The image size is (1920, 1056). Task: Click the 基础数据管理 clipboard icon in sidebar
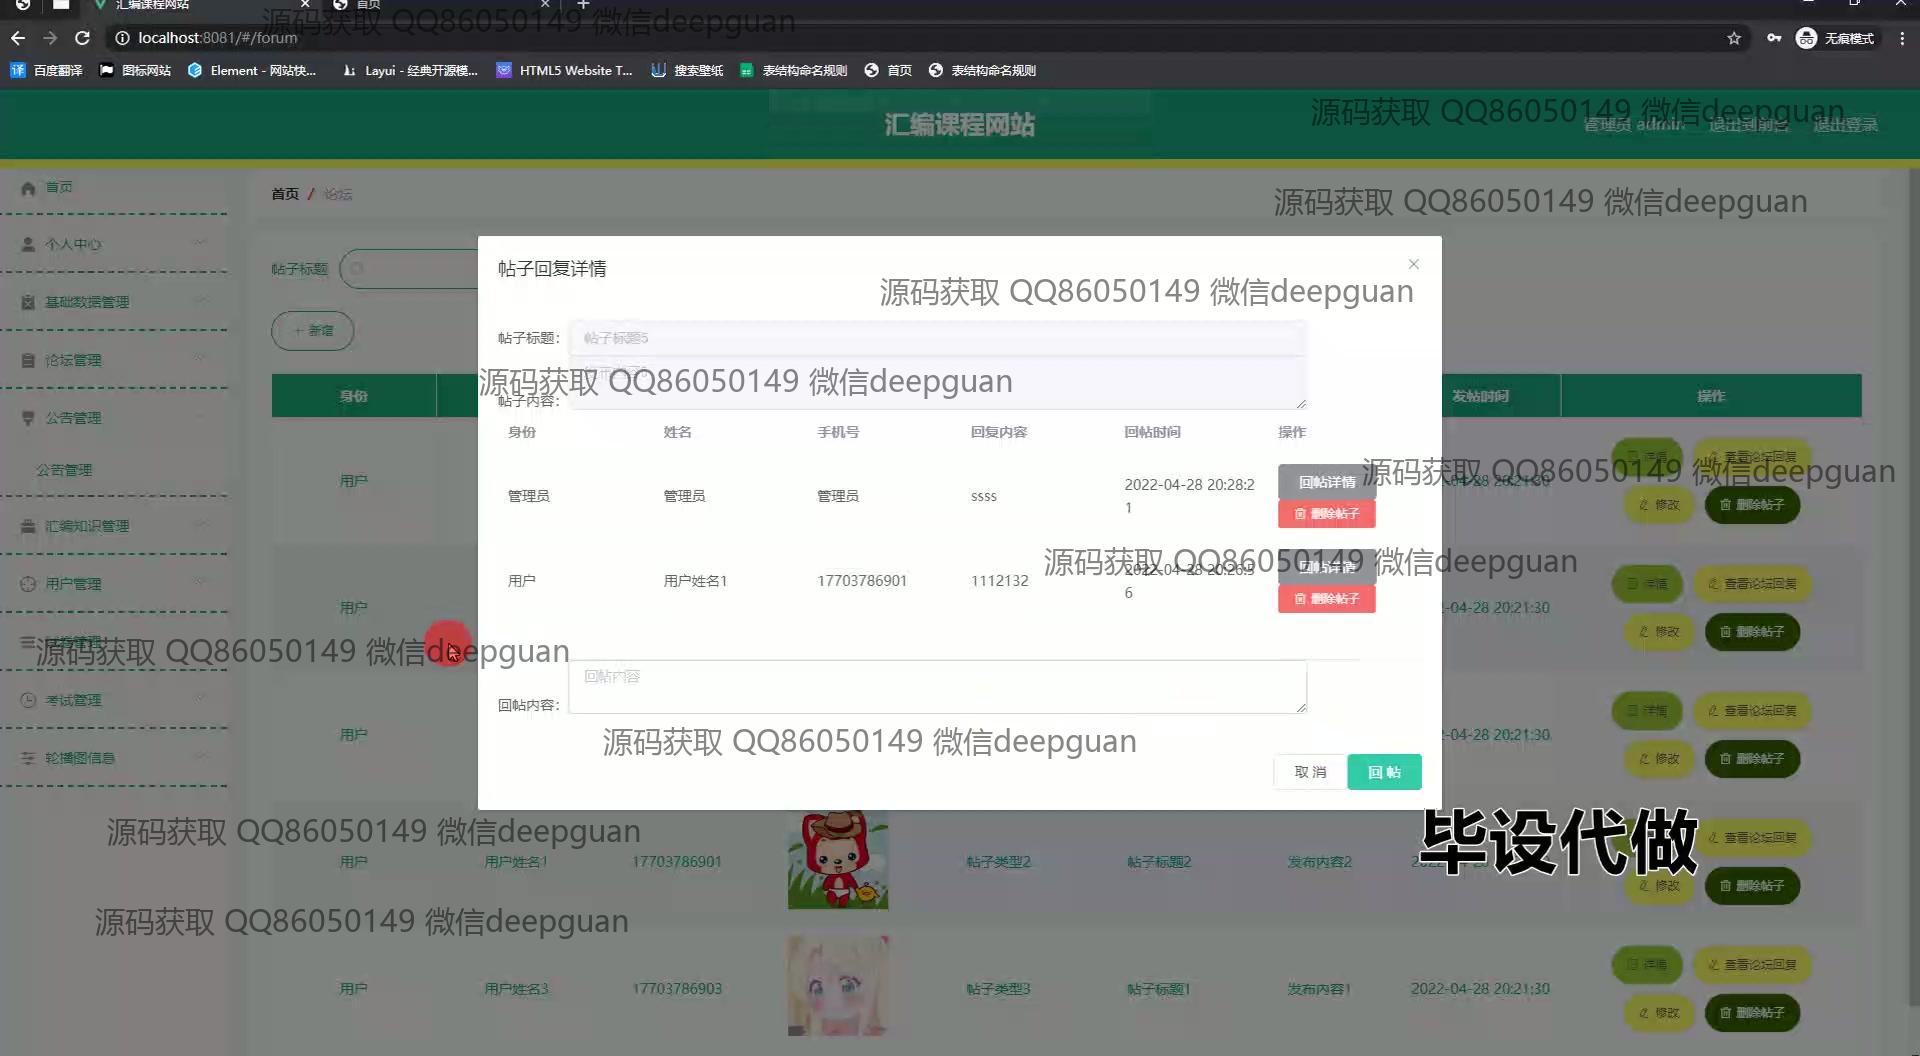pyautogui.click(x=28, y=302)
